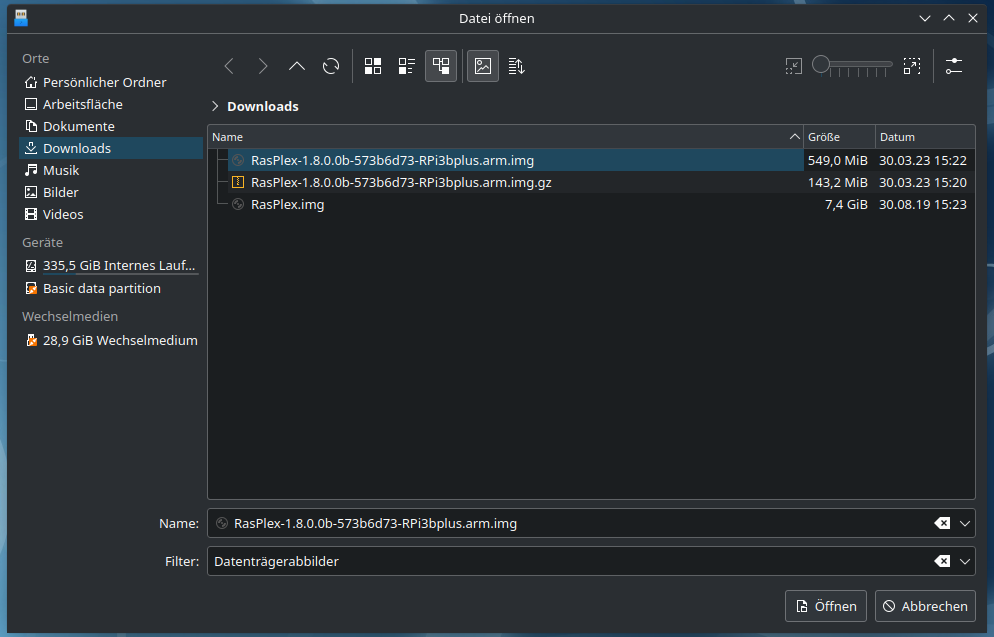Sort by Name column header
Viewport: 994px width, 637px height.
point(505,137)
